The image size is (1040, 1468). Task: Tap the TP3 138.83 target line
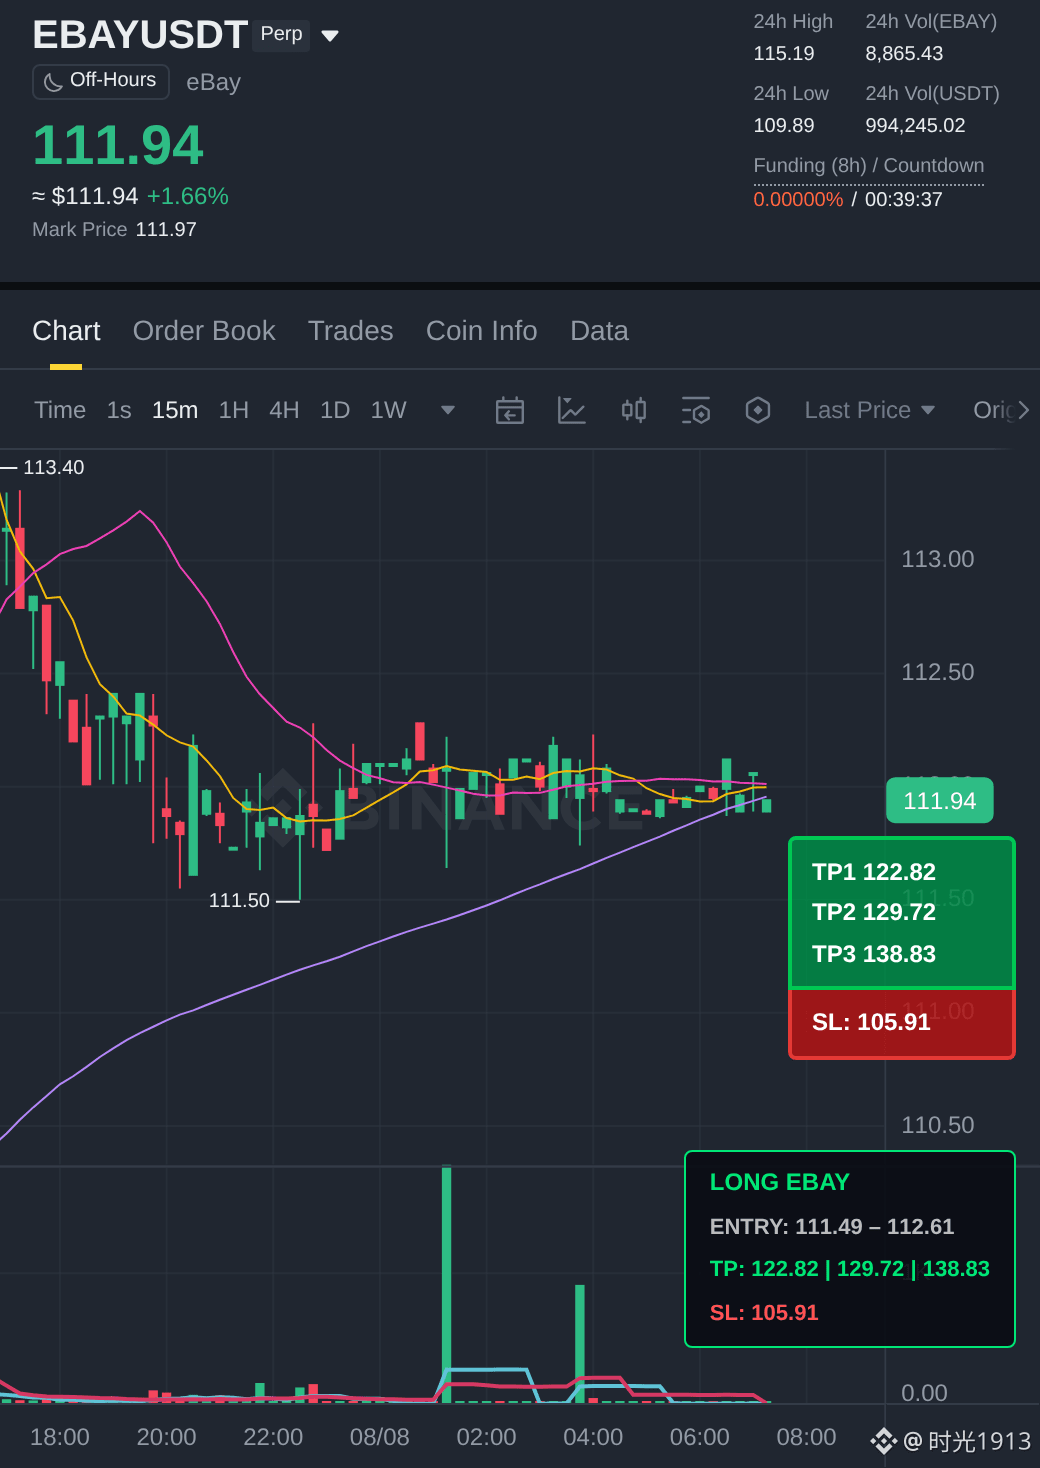click(x=874, y=954)
